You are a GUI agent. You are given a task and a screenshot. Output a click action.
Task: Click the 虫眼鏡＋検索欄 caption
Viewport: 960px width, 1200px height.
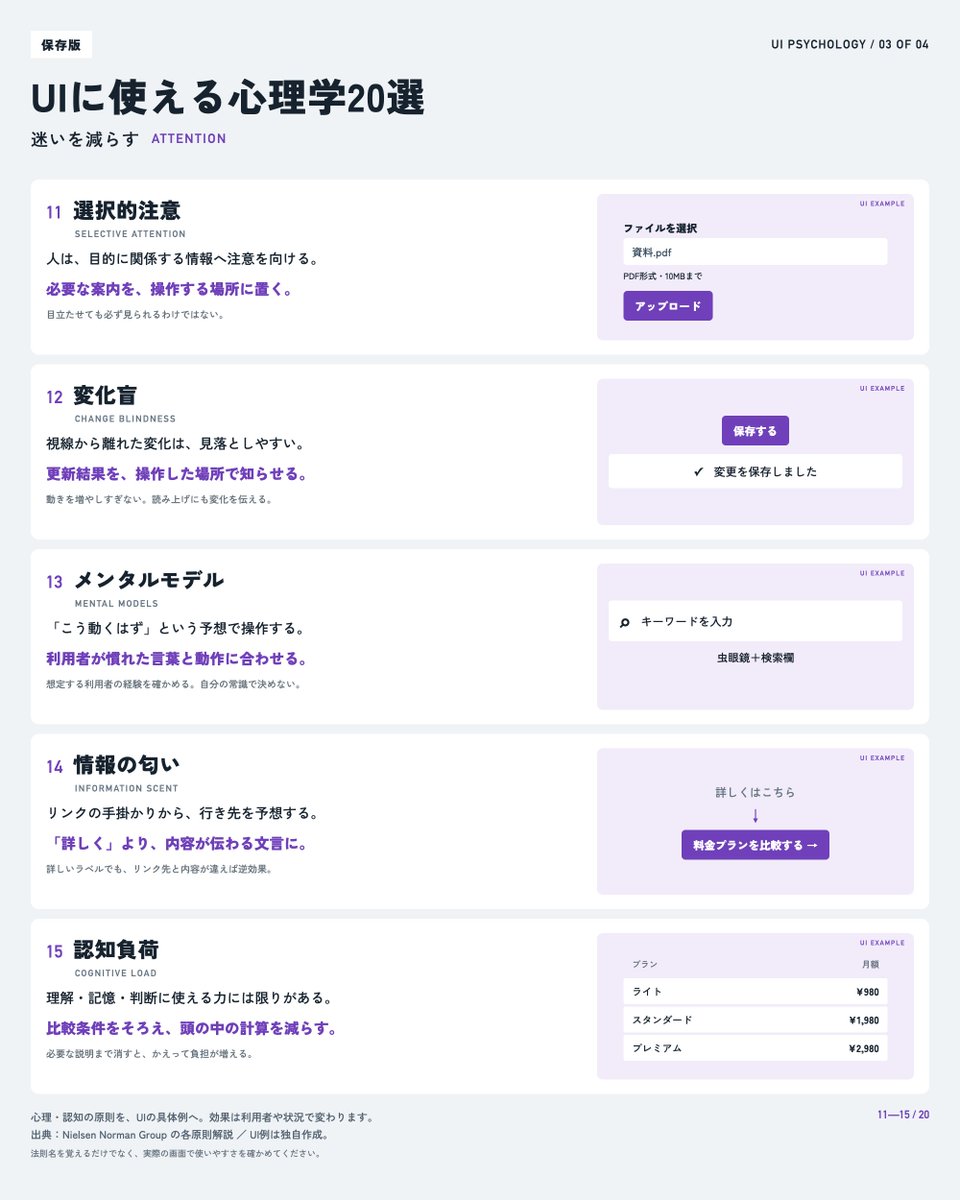pos(755,658)
